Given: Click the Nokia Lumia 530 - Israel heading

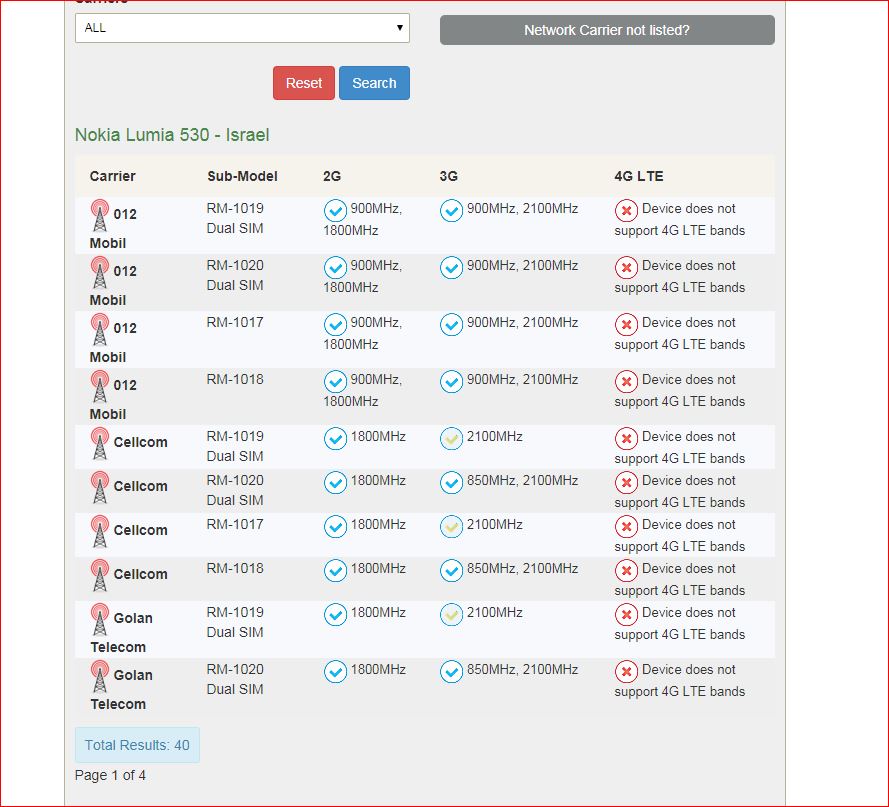Looking at the screenshot, I should coord(172,135).
